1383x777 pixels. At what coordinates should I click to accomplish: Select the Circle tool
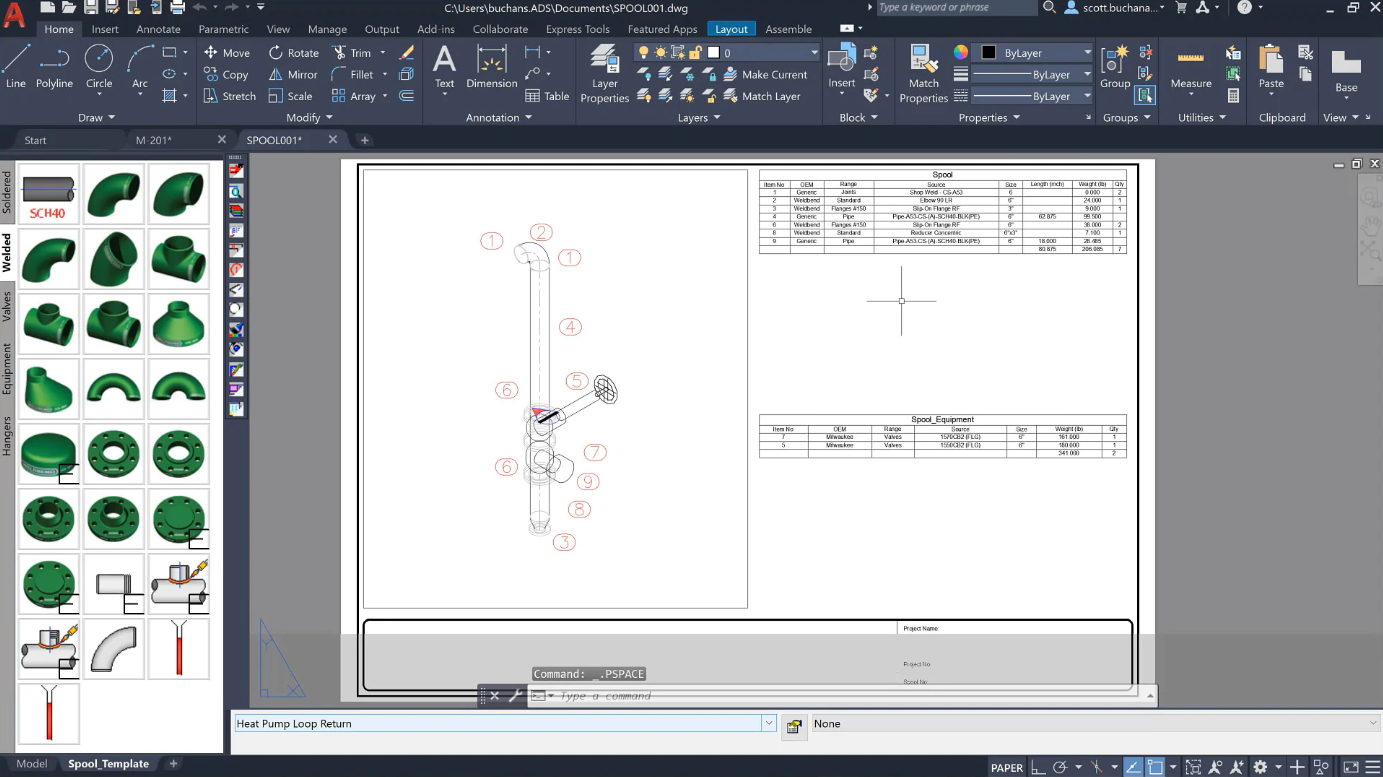click(99, 67)
